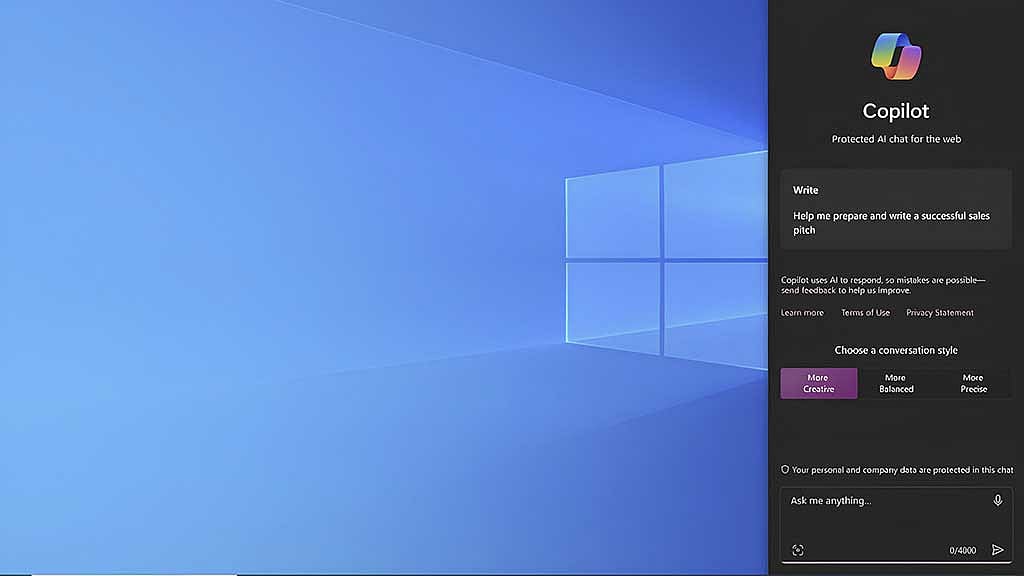Click 'Copilot uses AI to respond' disclaimer text
Screen dimensions: 1024x576
[883, 285]
